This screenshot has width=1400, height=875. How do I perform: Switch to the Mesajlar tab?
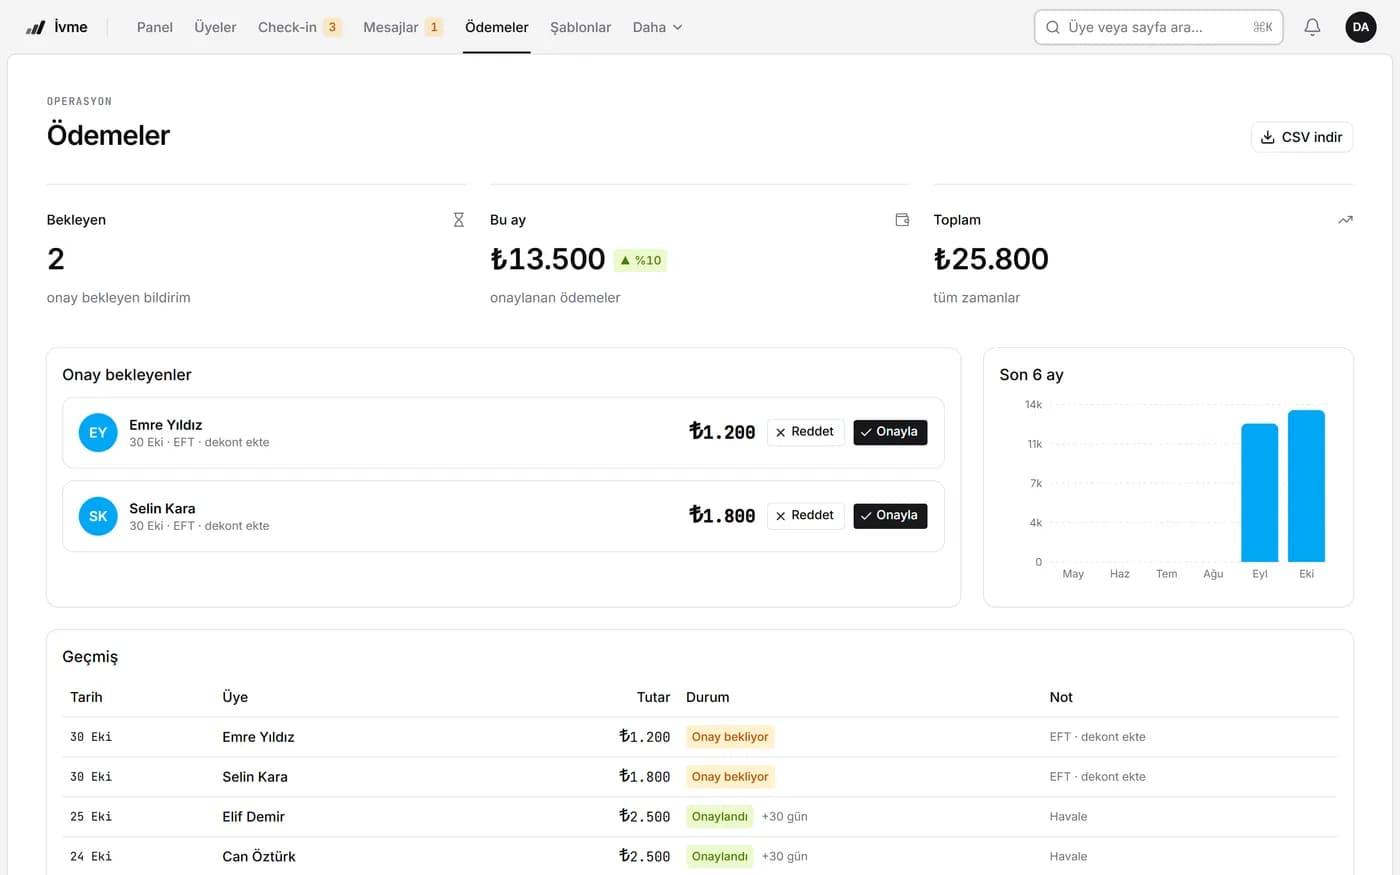[x=402, y=27]
